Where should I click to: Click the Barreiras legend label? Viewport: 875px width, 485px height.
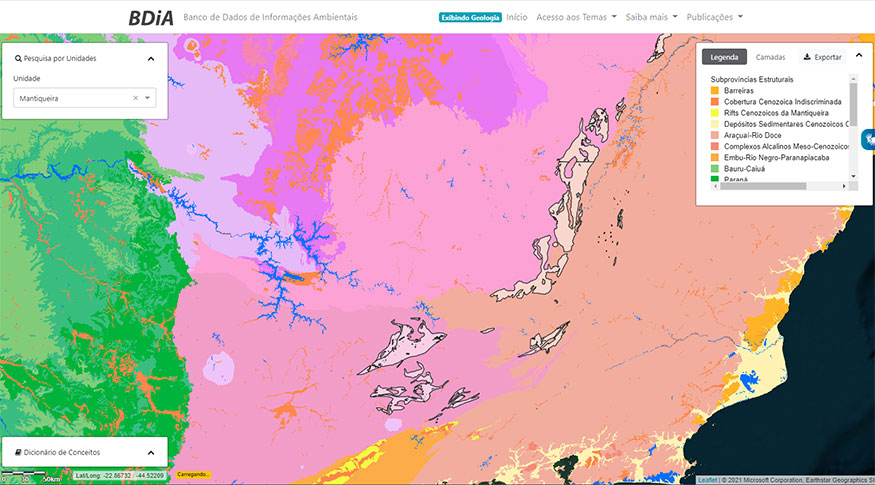[x=739, y=90]
